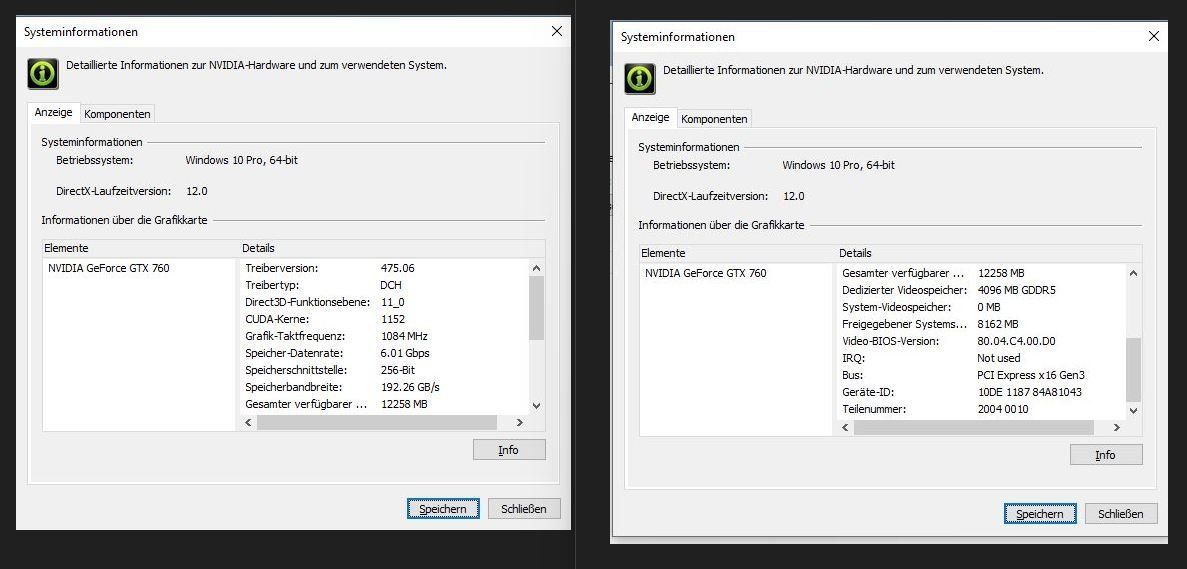Image resolution: width=1187 pixels, height=569 pixels.
Task: Click Details column header in right window
Action: click(989, 253)
